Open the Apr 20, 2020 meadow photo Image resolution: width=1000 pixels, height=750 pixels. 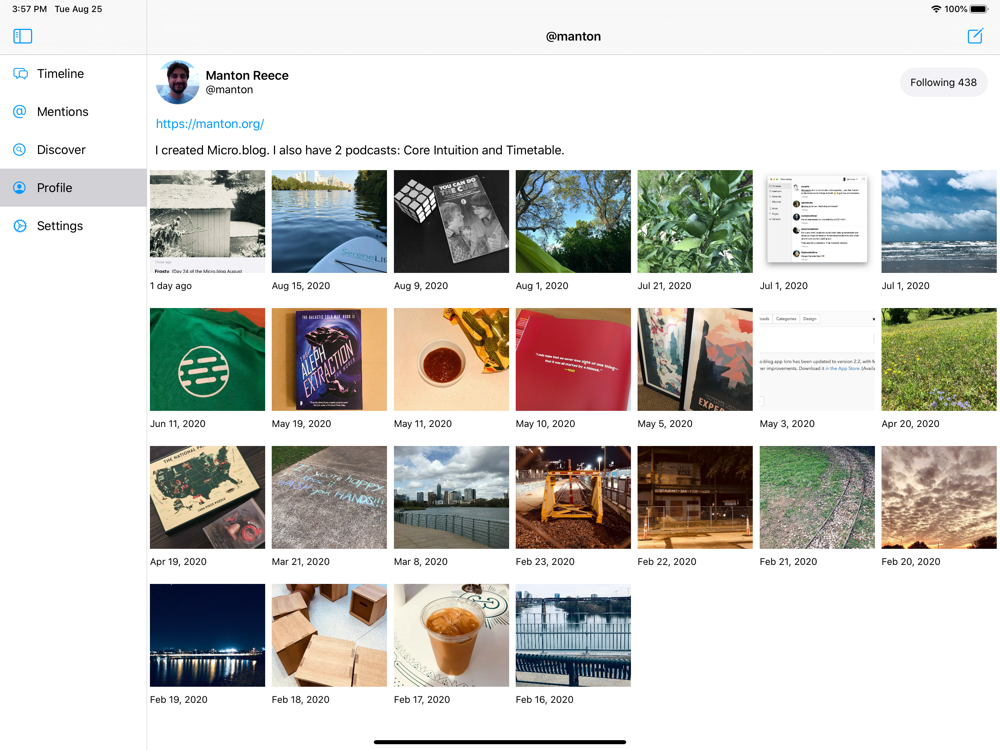pos(939,360)
